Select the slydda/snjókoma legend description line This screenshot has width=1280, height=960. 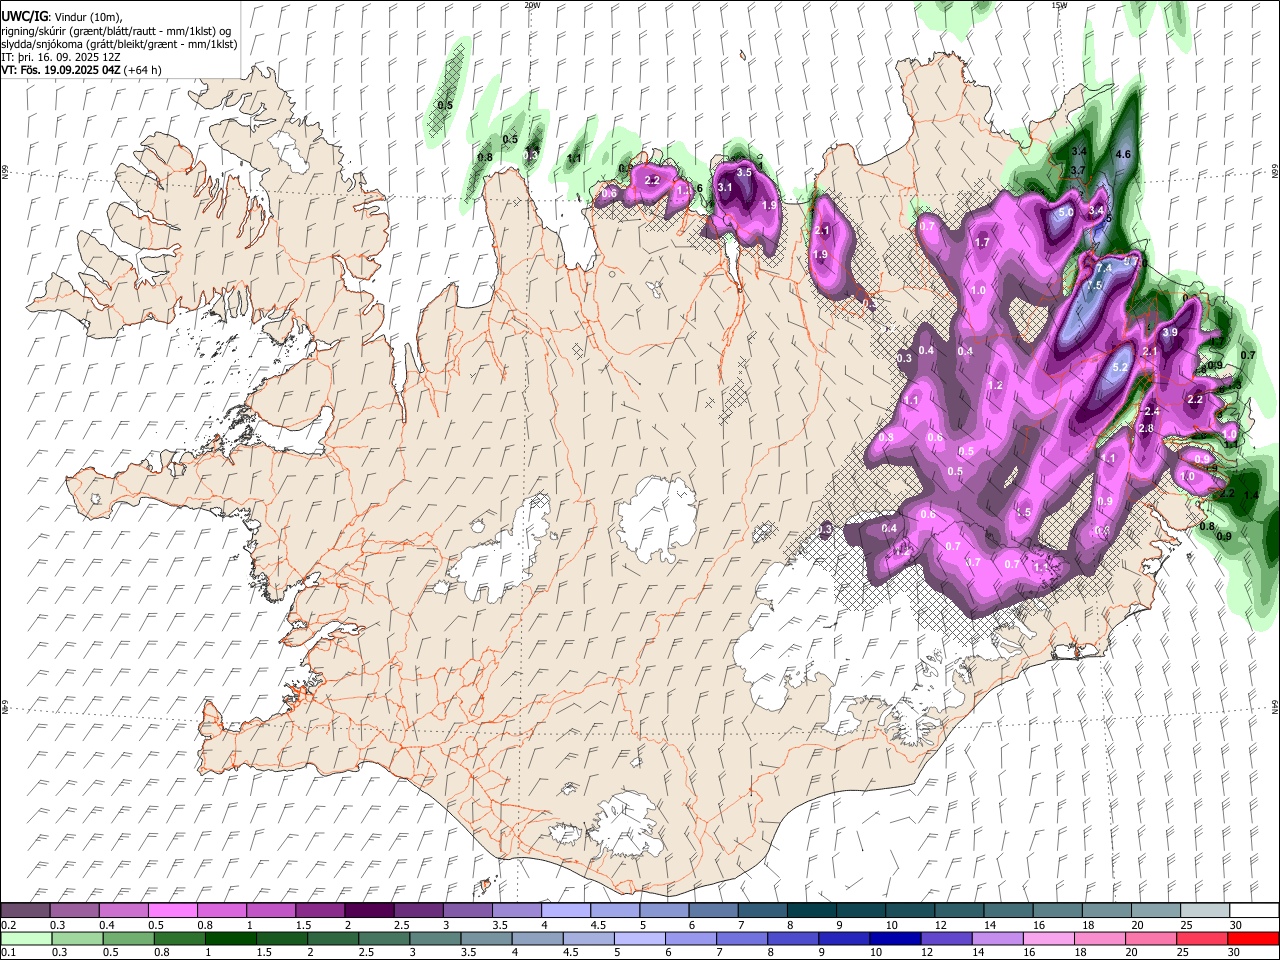pos(119,44)
